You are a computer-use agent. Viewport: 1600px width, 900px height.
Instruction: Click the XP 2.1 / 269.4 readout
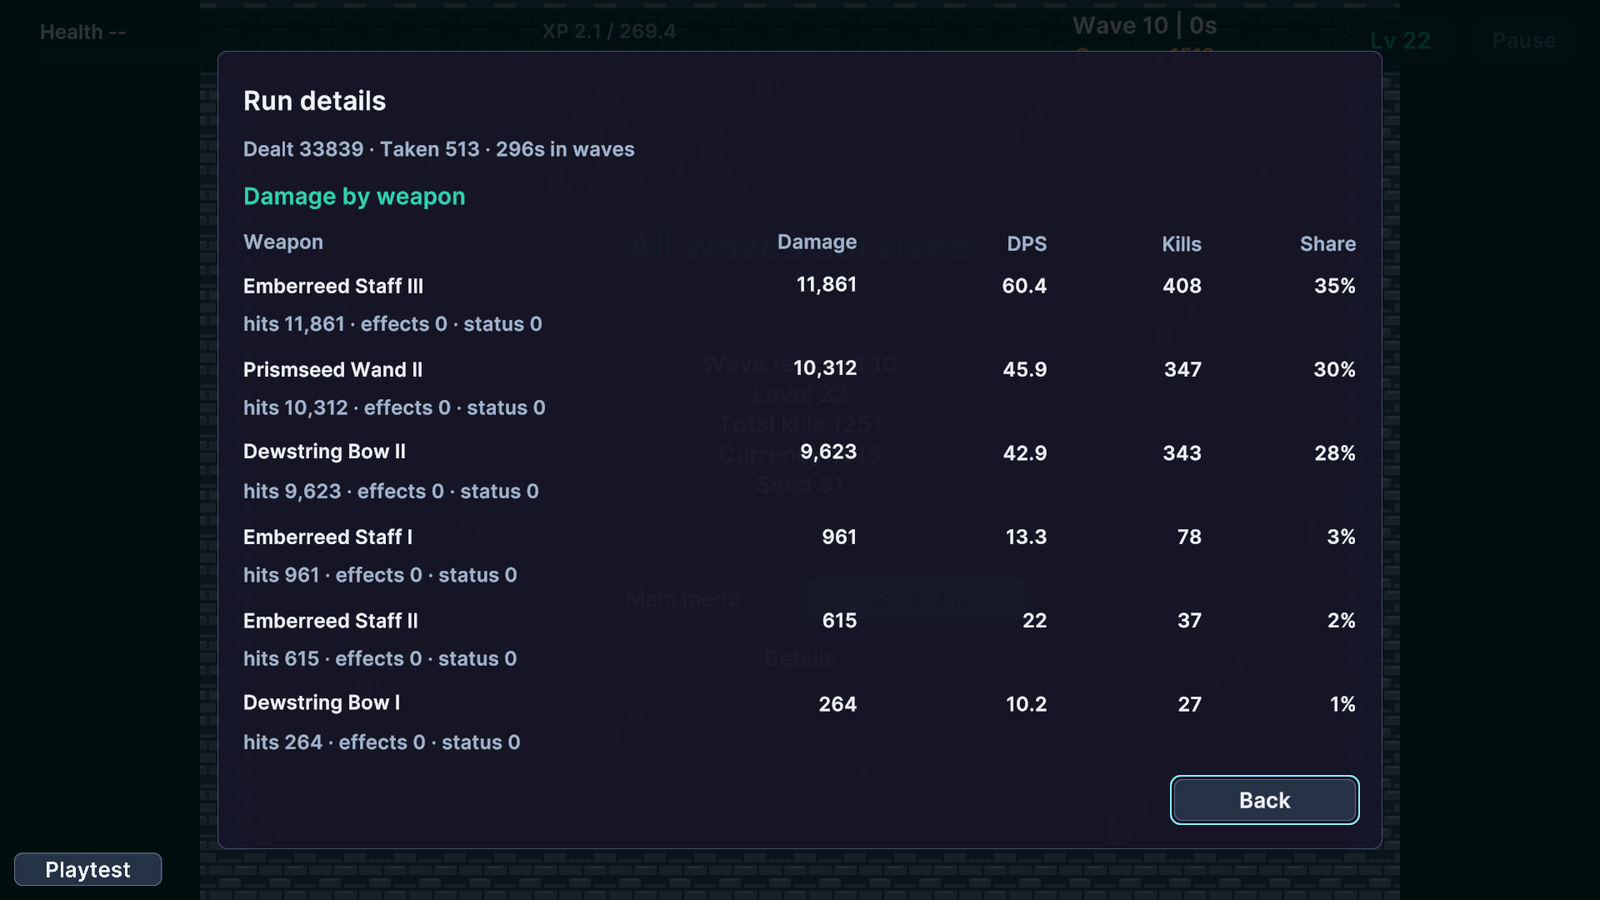[x=609, y=32]
